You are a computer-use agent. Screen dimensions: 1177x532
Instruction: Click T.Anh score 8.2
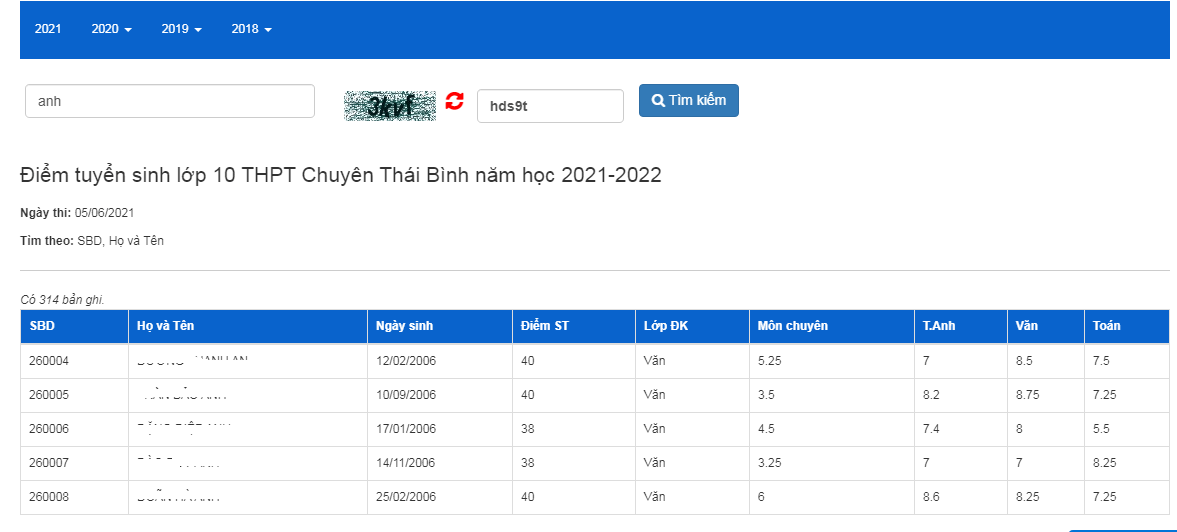tap(932, 395)
